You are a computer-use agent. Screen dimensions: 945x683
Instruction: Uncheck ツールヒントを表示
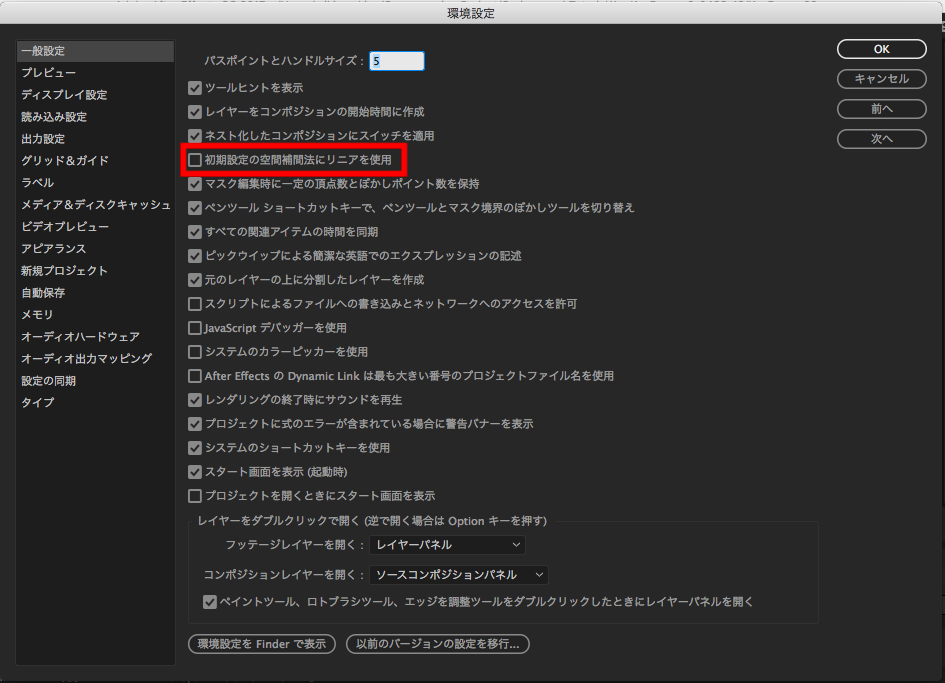tap(195, 88)
